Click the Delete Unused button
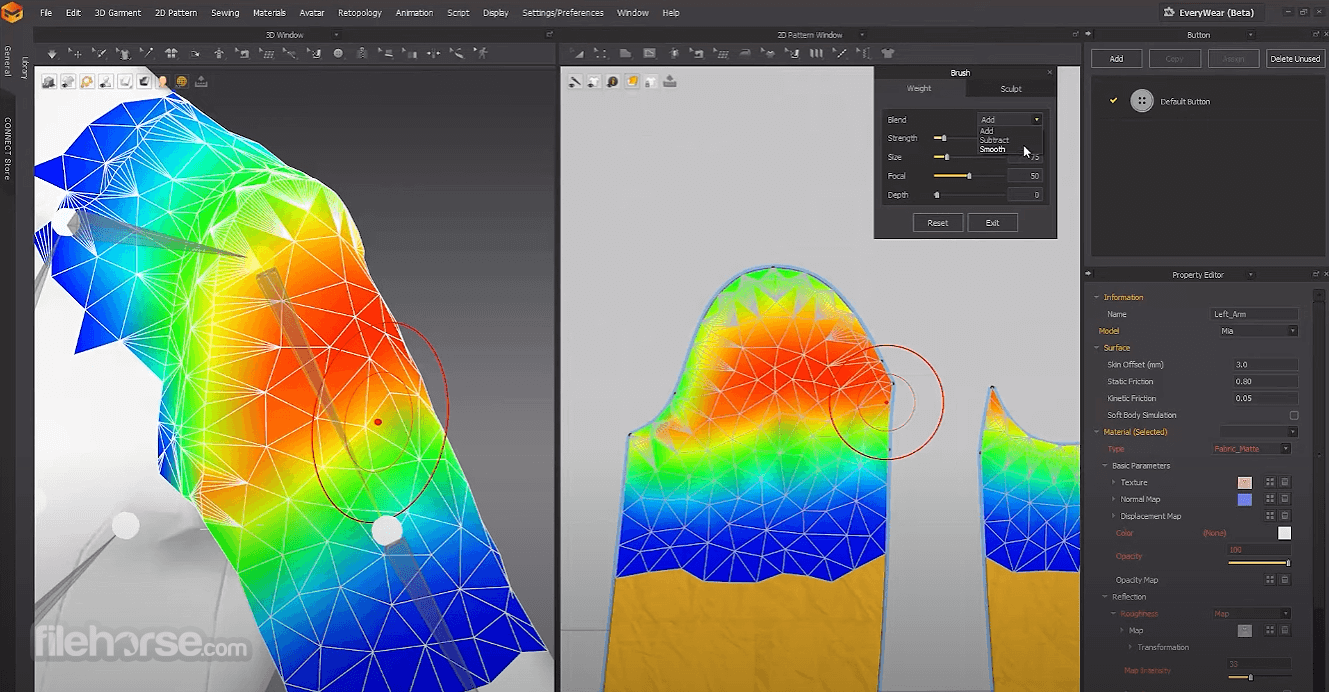The width and height of the screenshot is (1329, 692). point(1295,59)
